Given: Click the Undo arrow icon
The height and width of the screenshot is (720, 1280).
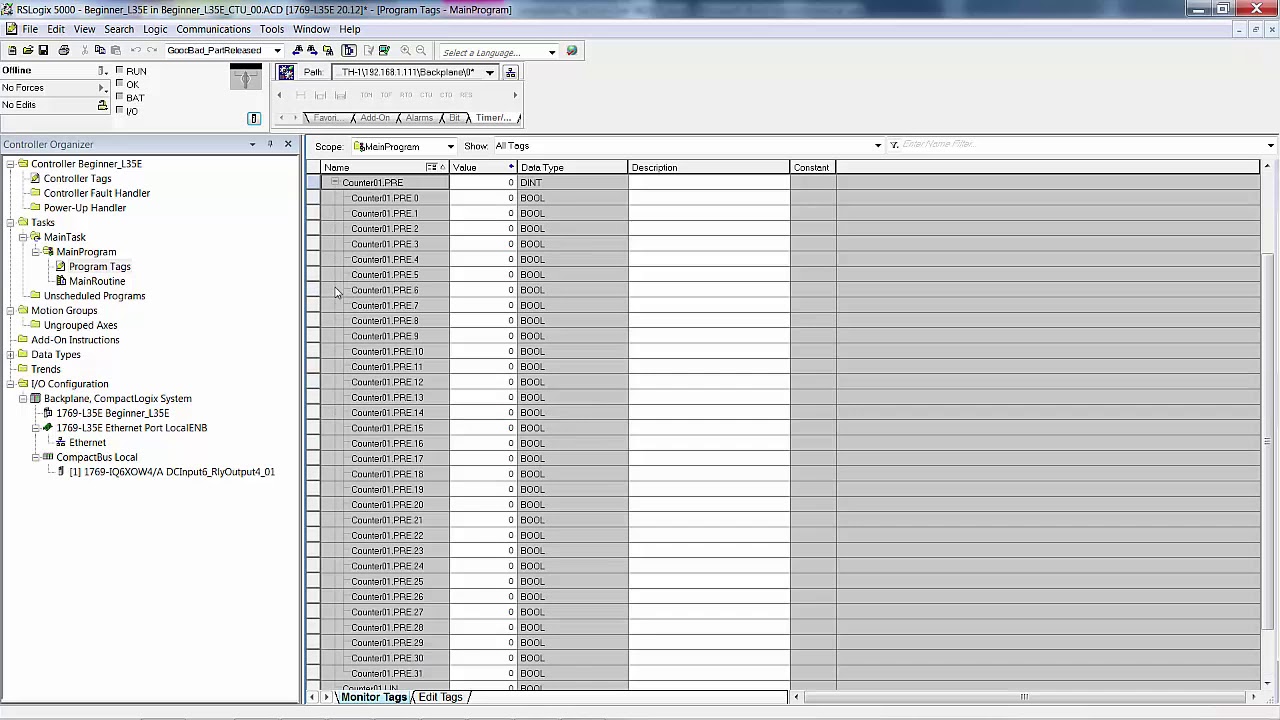Looking at the screenshot, I should pyautogui.click(x=136, y=51).
